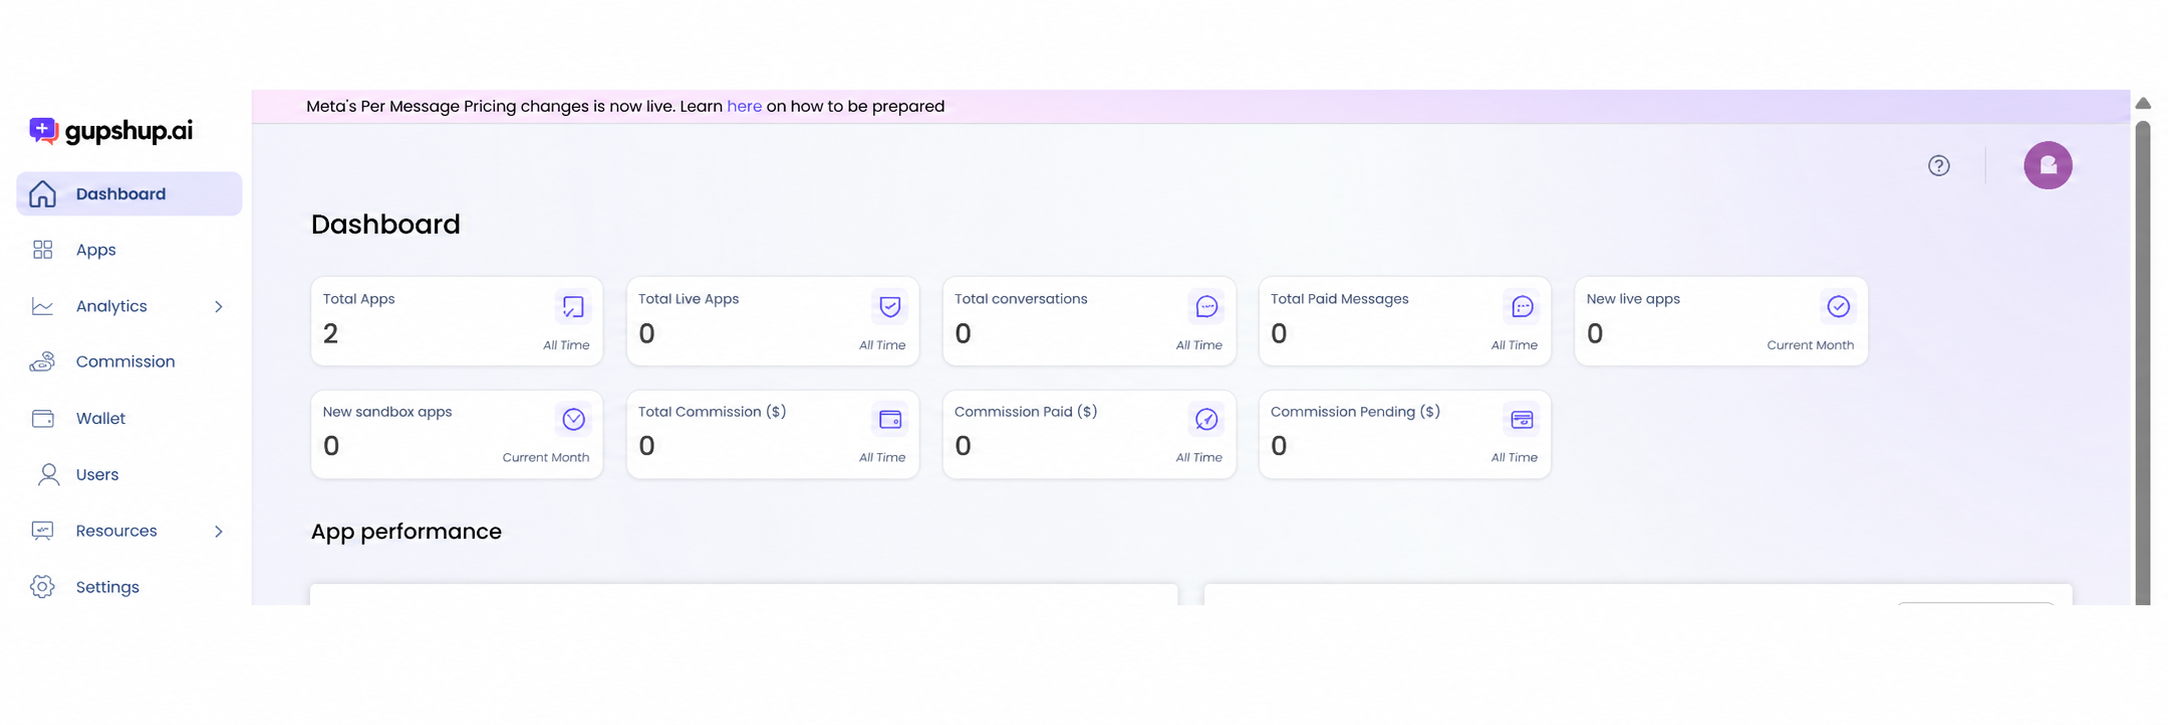Click the Total conversations chat icon
The width and height of the screenshot is (2168, 725).
1206,307
